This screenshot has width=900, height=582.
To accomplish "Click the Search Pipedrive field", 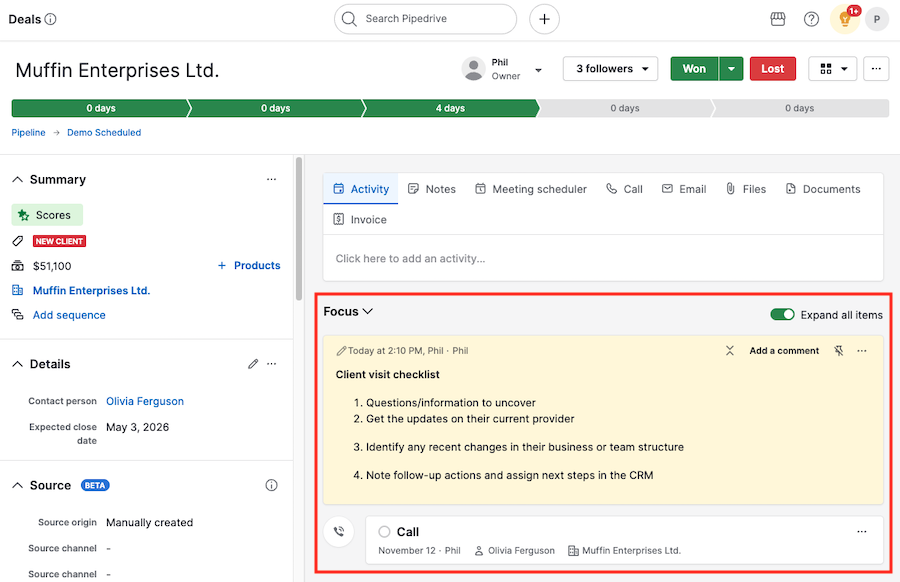I will click(x=426, y=19).
